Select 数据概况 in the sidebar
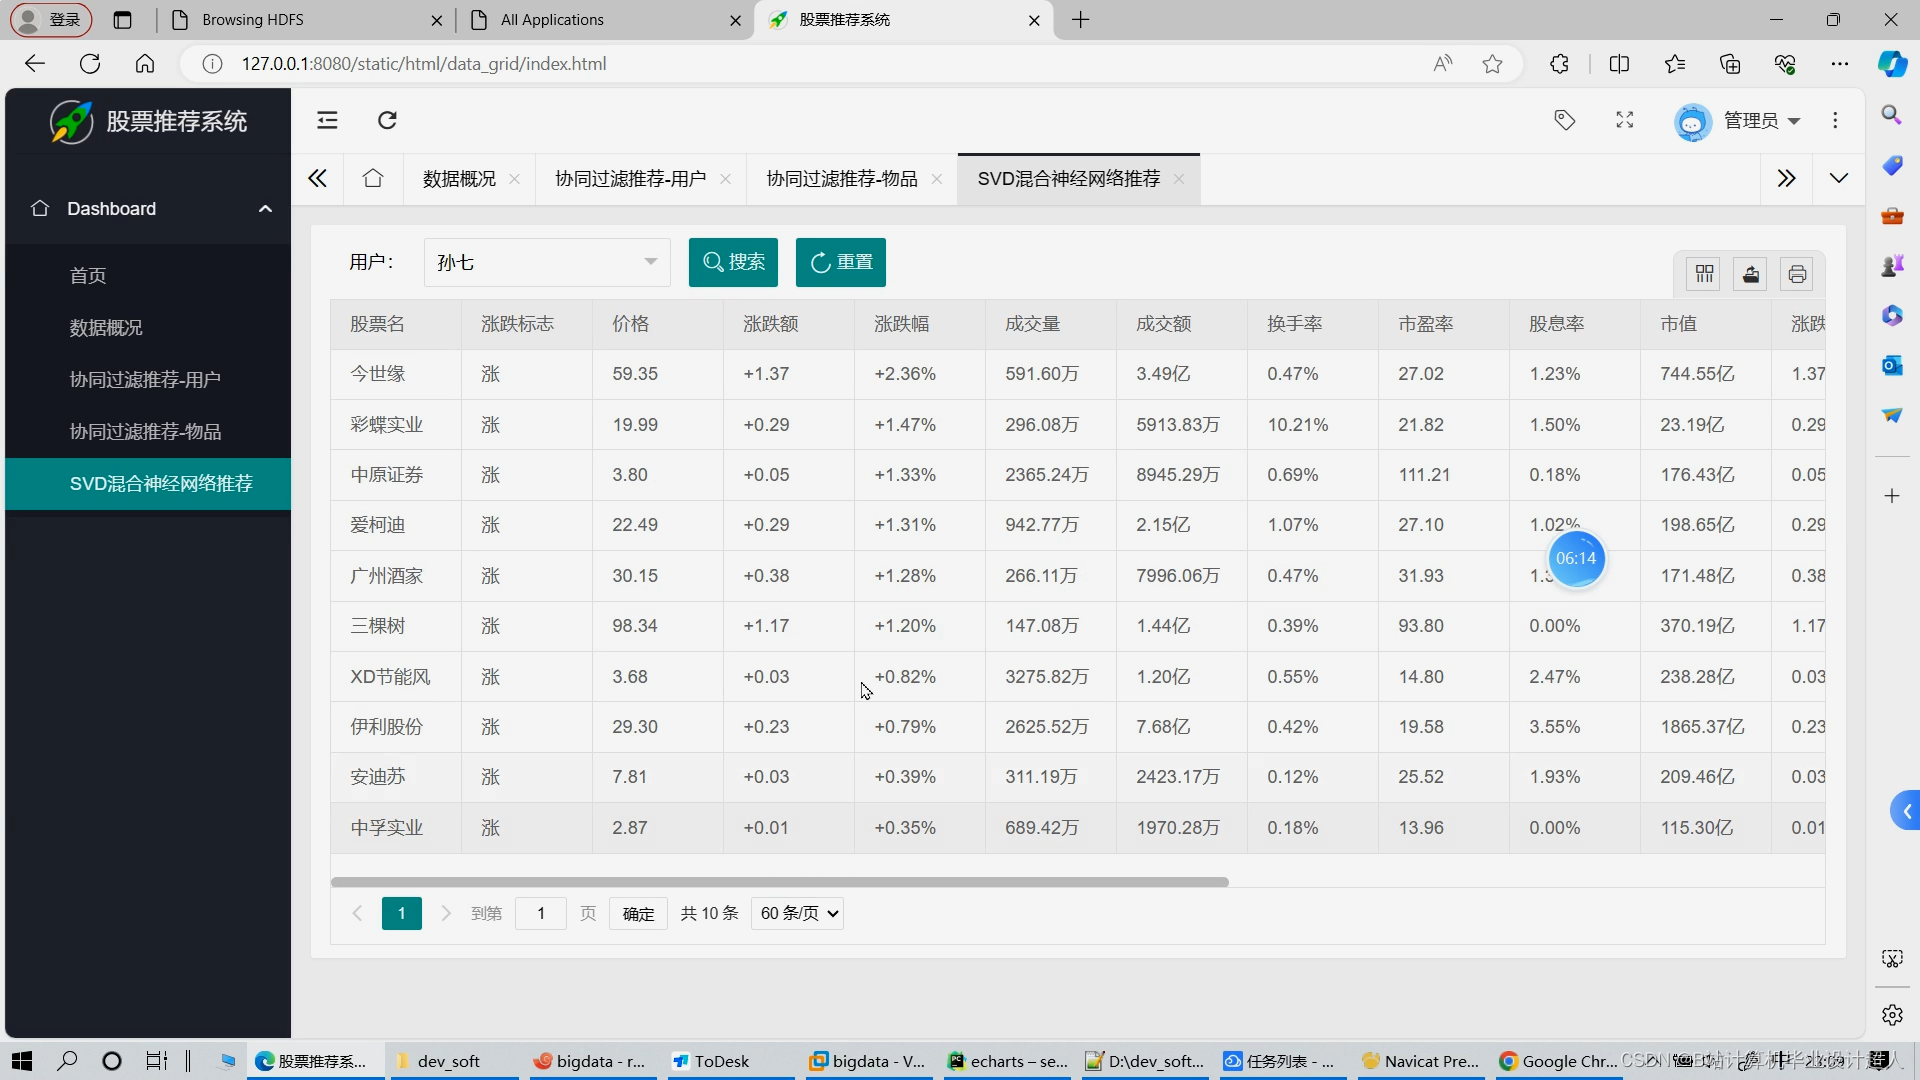 [106, 328]
